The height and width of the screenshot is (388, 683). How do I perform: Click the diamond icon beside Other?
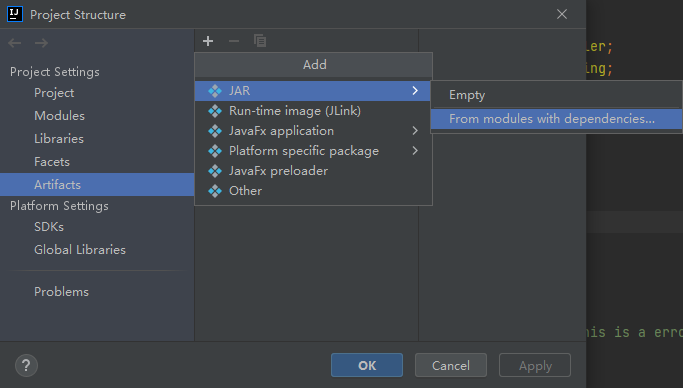[215, 191]
